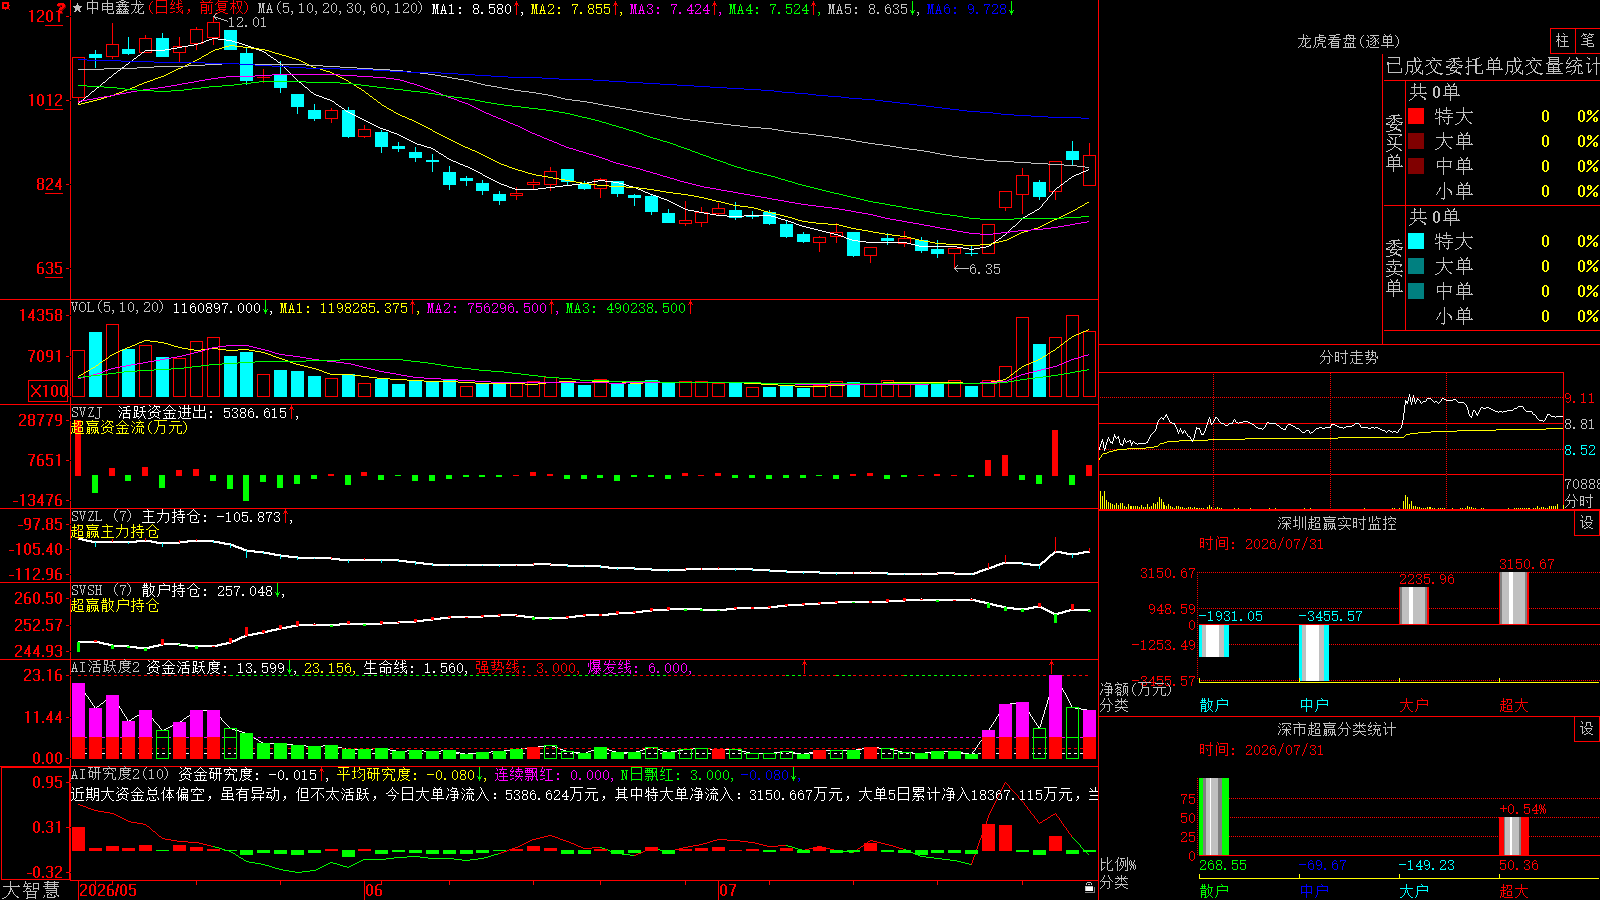
Task: Select the VOL(5,10,20) indicator label
Action: point(117,308)
